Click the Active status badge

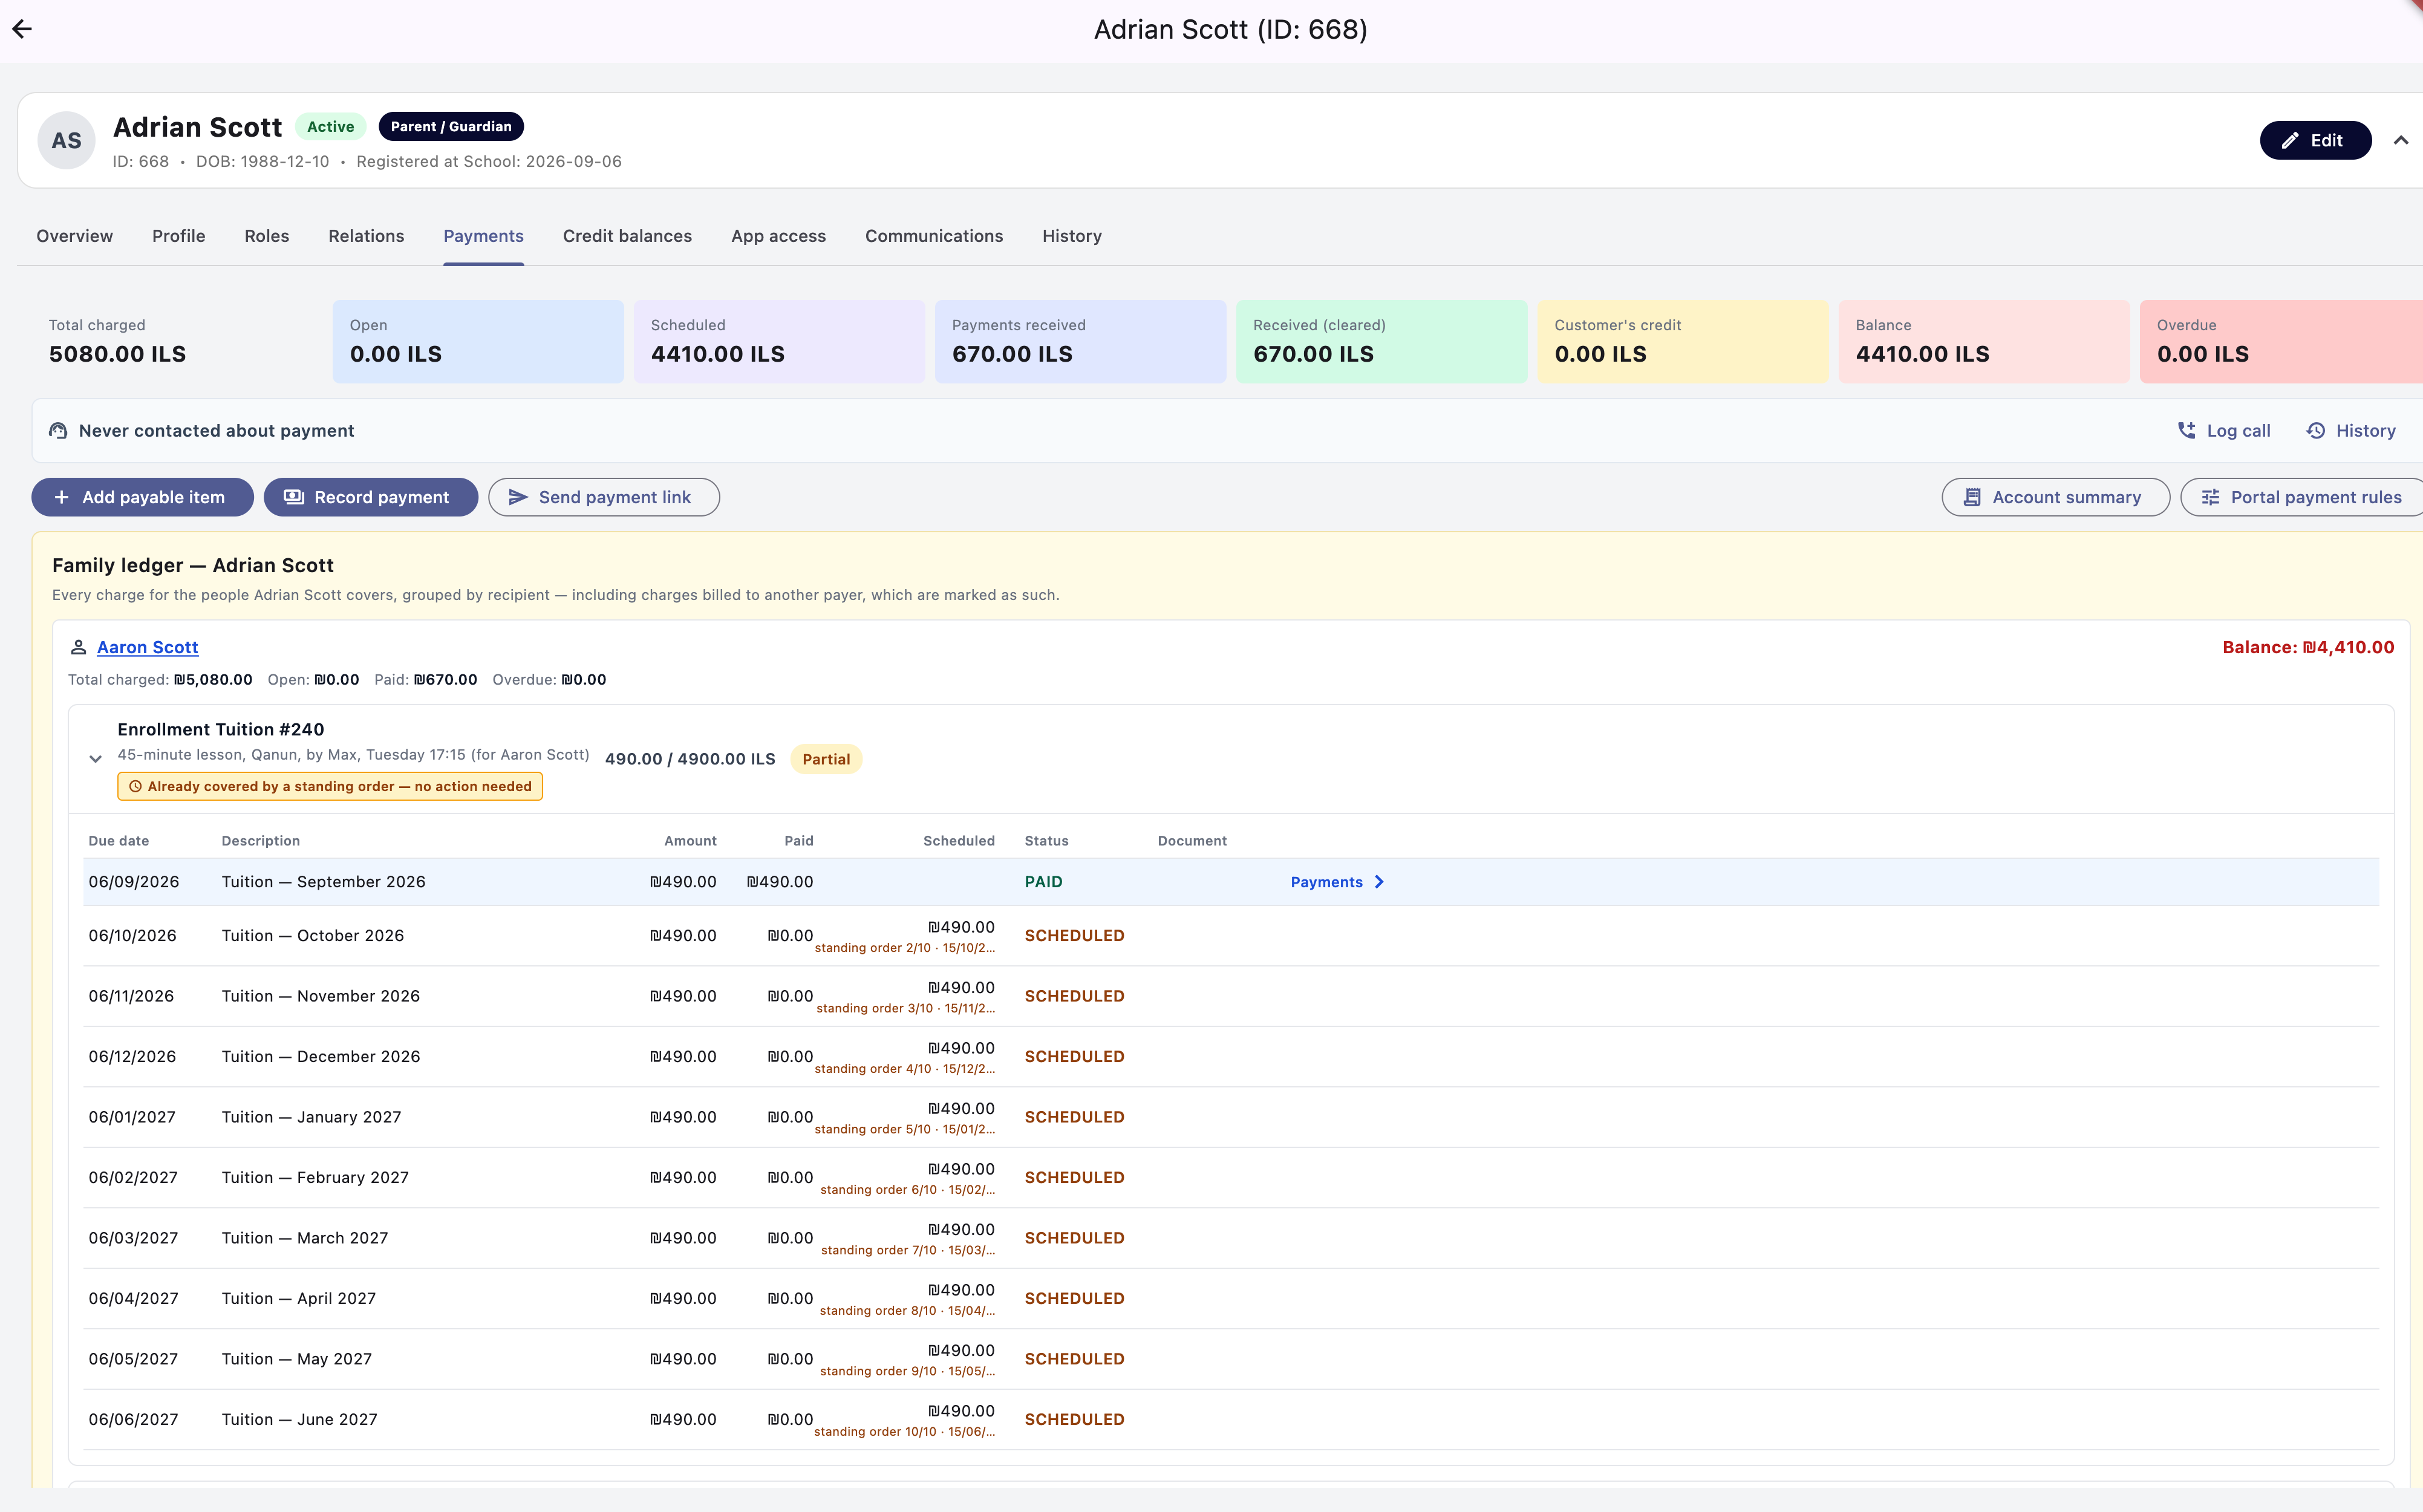(331, 127)
